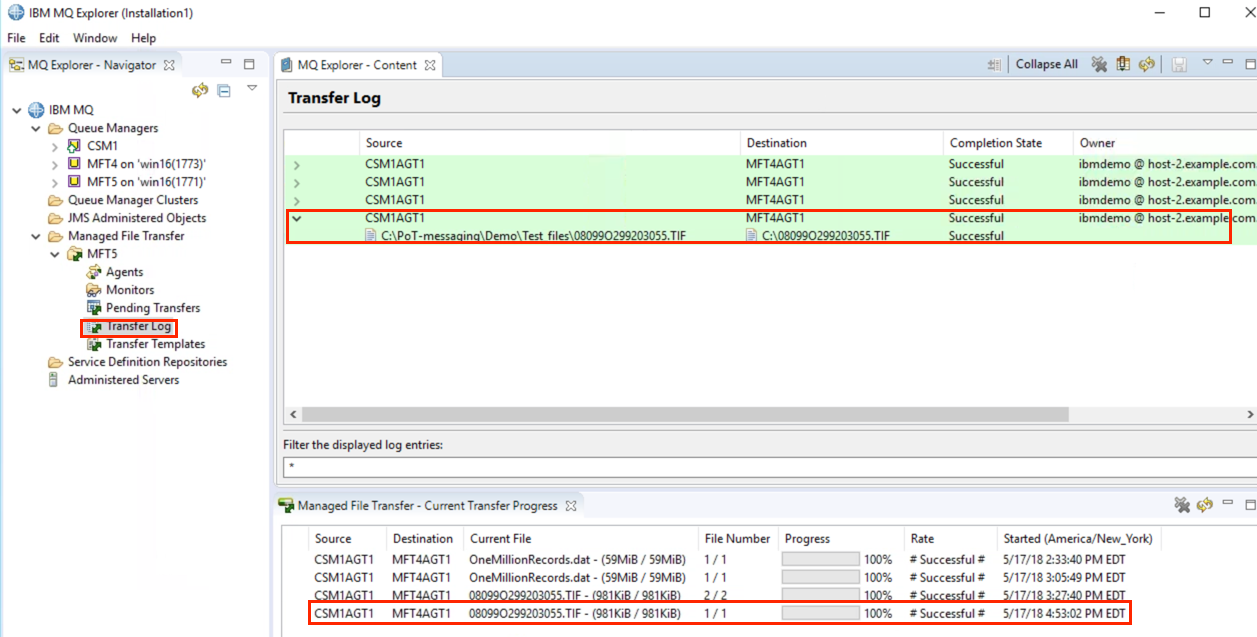Refresh the Transfer Log content view

click(x=1147, y=64)
